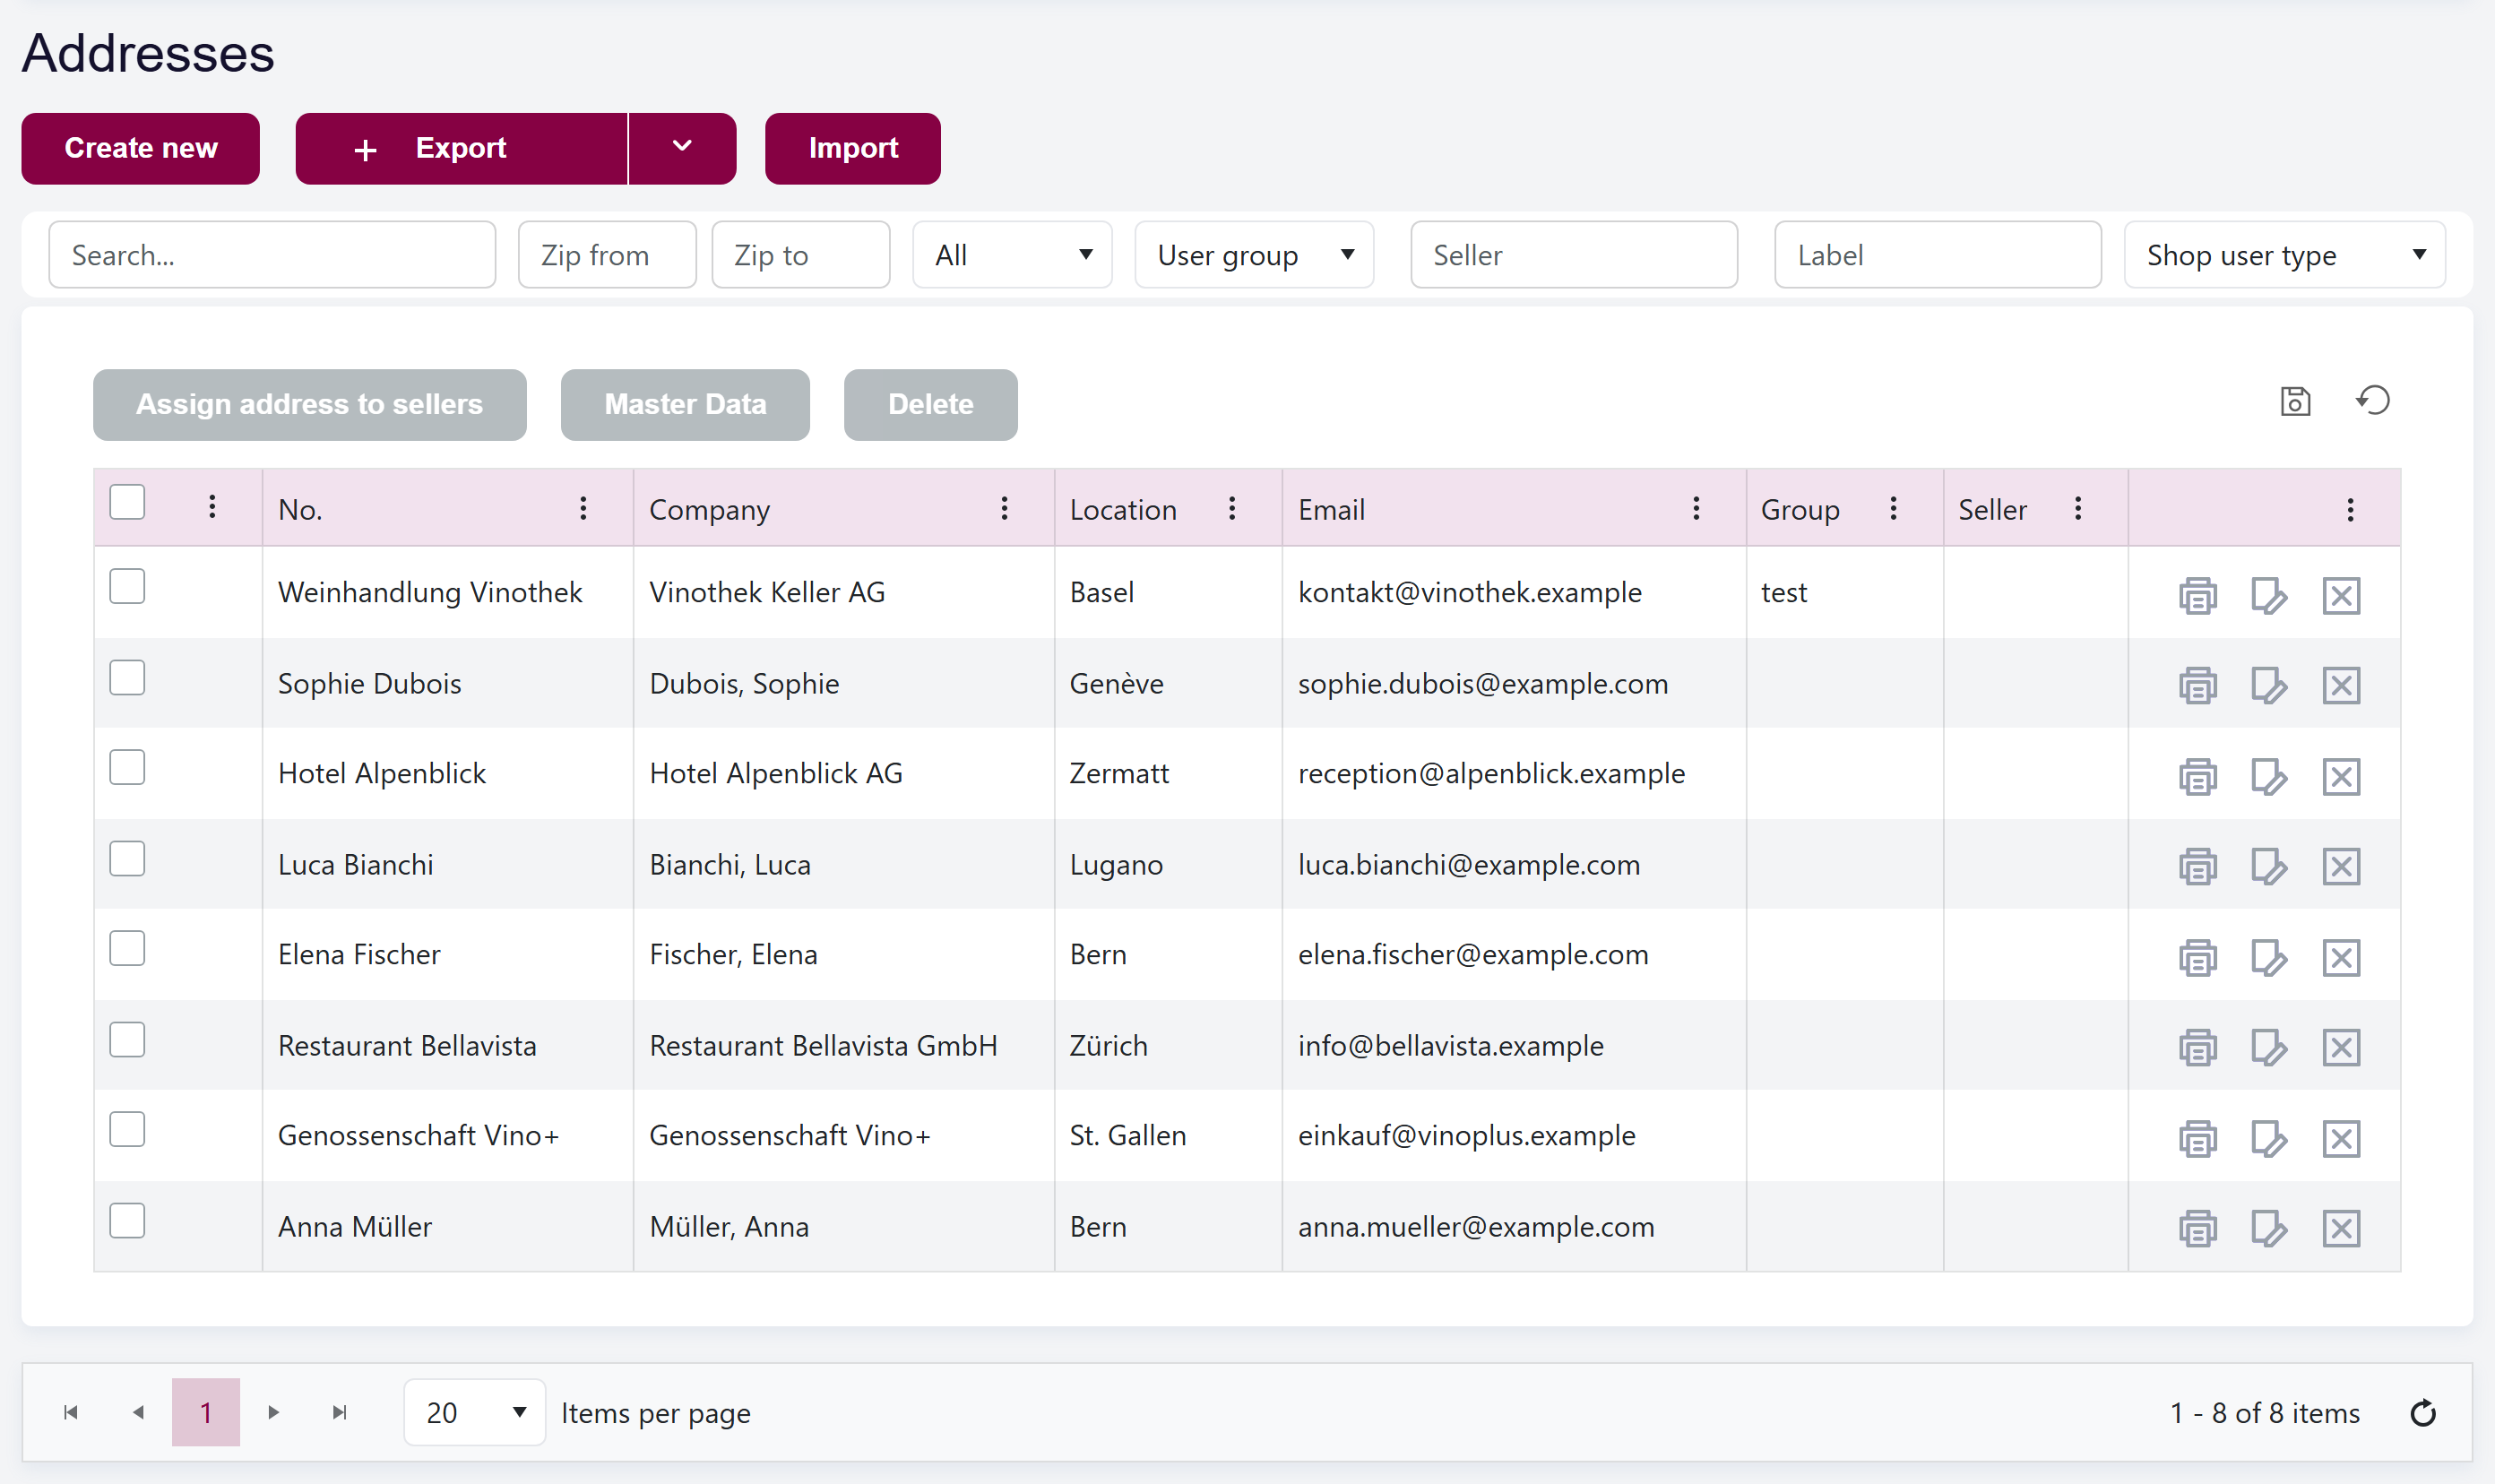Select the Restaurant Bellavista checkbox
Viewport: 2495px width, 1484px height.
pyautogui.click(x=127, y=1039)
